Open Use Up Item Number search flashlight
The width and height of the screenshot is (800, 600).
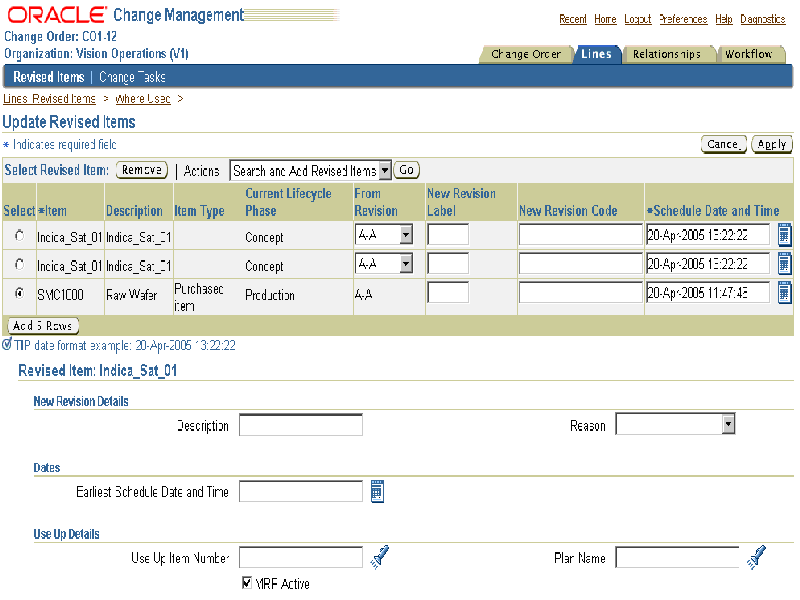tap(380, 557)
